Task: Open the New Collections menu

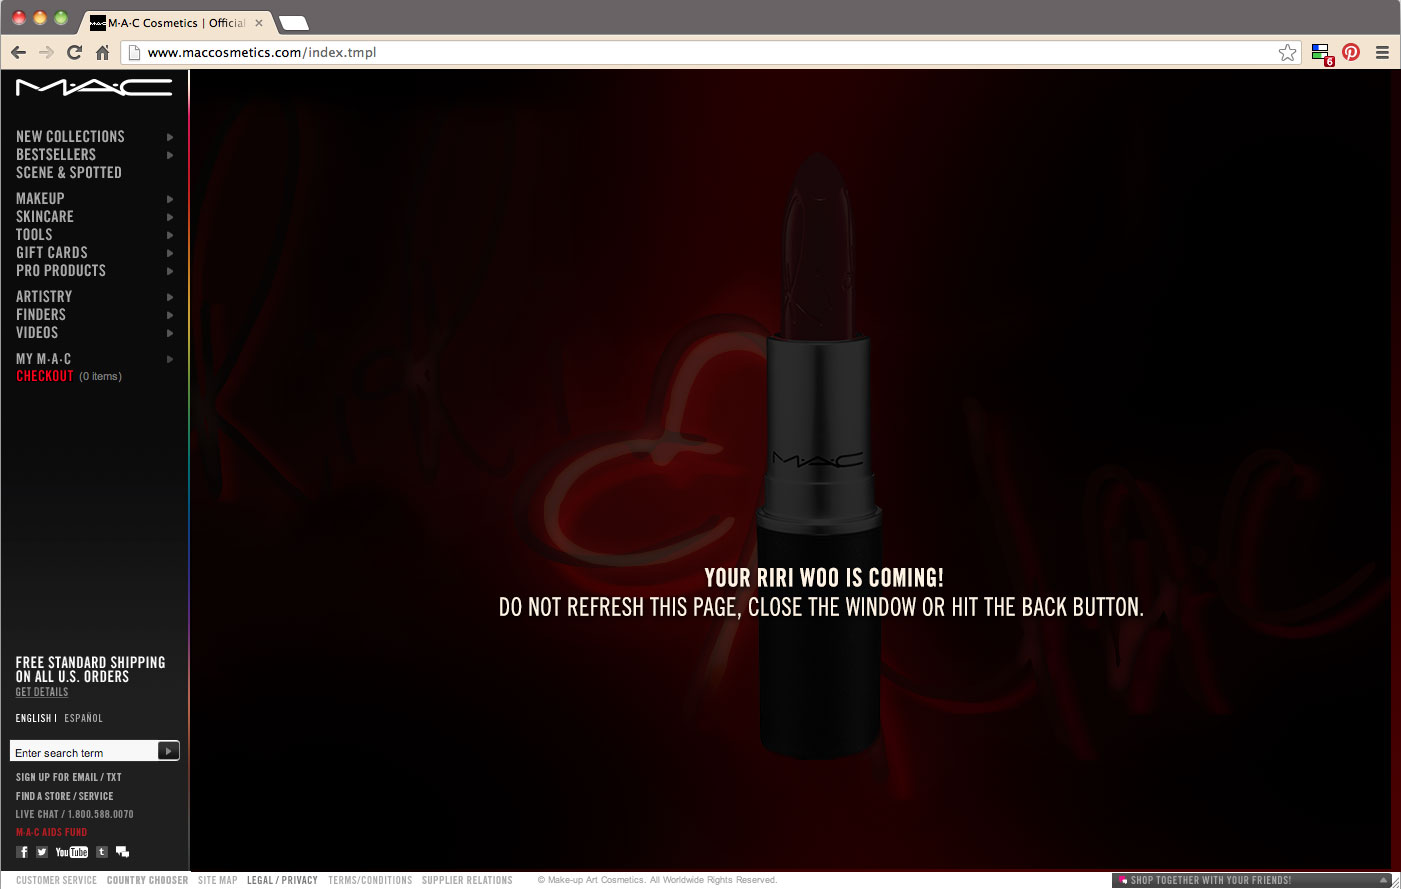Action: 70,137
